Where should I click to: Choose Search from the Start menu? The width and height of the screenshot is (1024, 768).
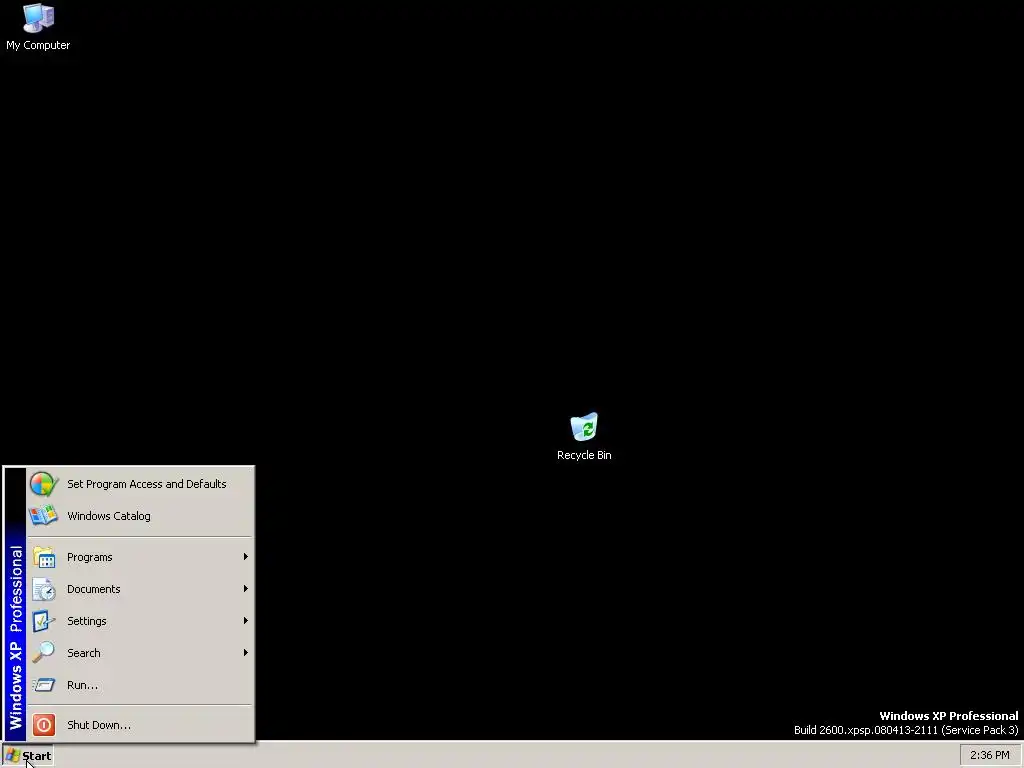coord(140,652)
